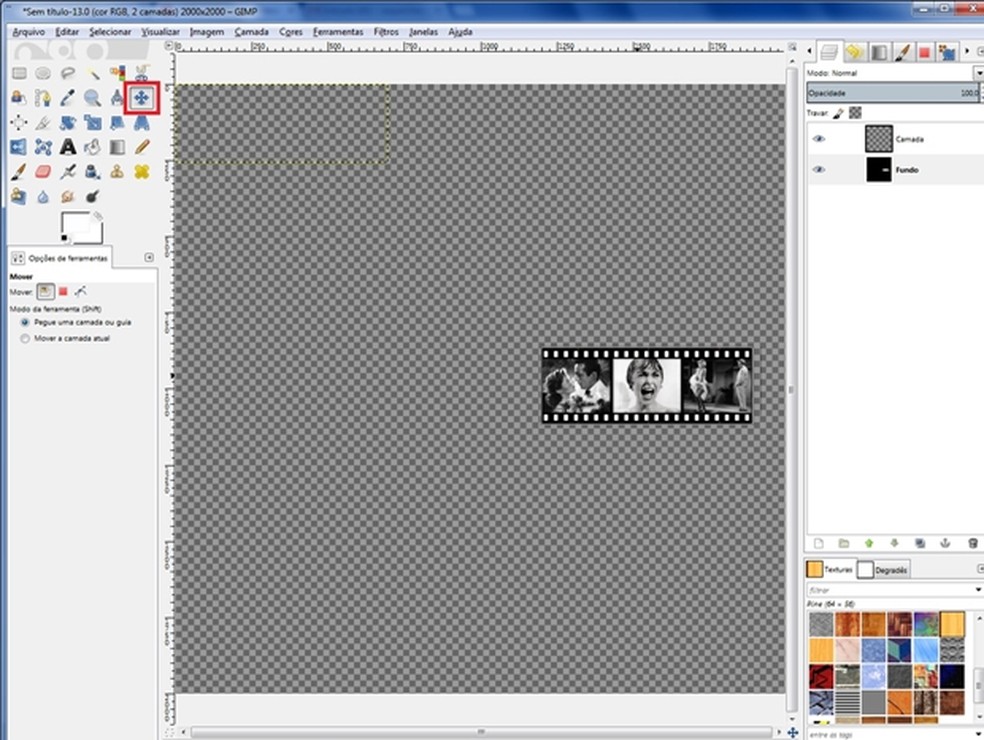
Task: Delete the layer with trash button
Action: 973,543
